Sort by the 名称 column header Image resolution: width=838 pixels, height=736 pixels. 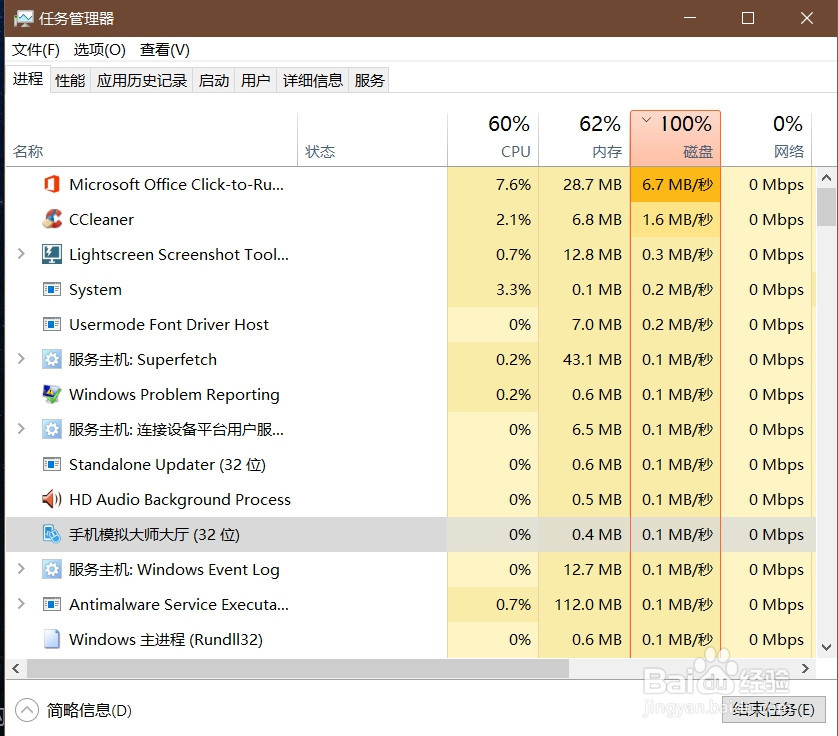click(152, 139)
